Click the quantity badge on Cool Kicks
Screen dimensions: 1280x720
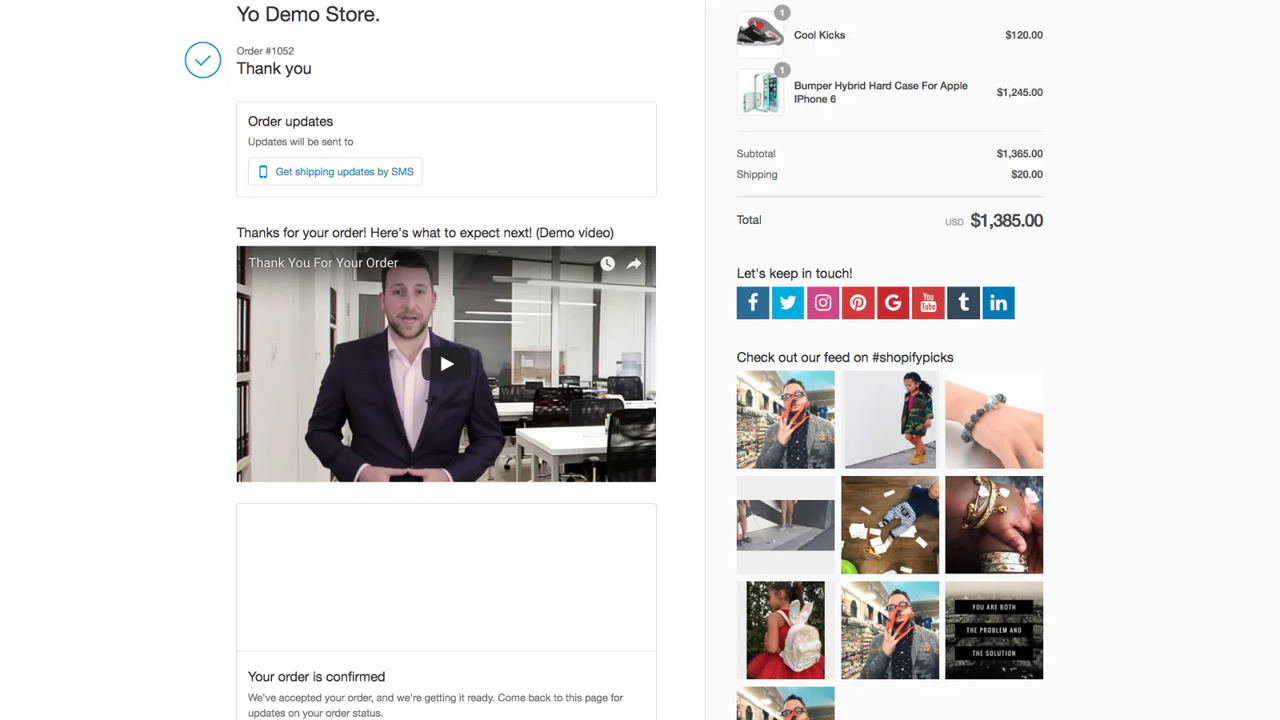point(781,13)
